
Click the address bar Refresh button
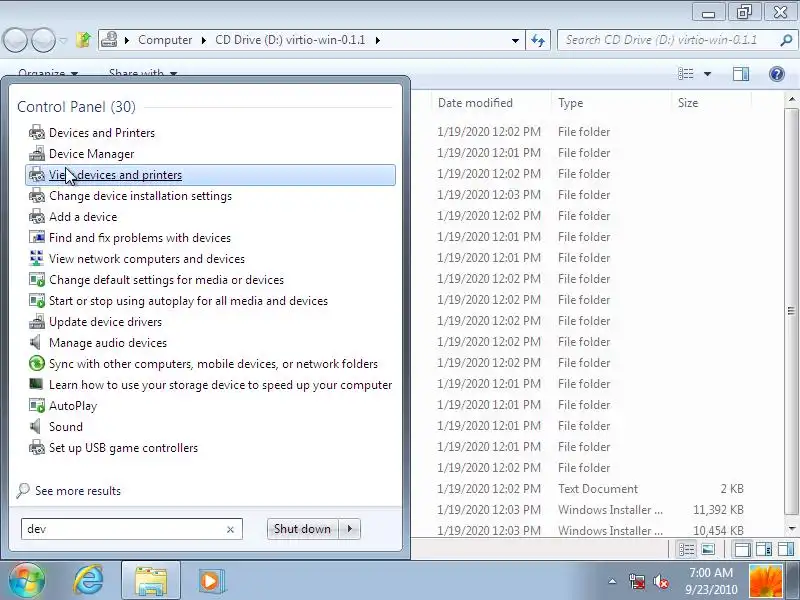538,40
